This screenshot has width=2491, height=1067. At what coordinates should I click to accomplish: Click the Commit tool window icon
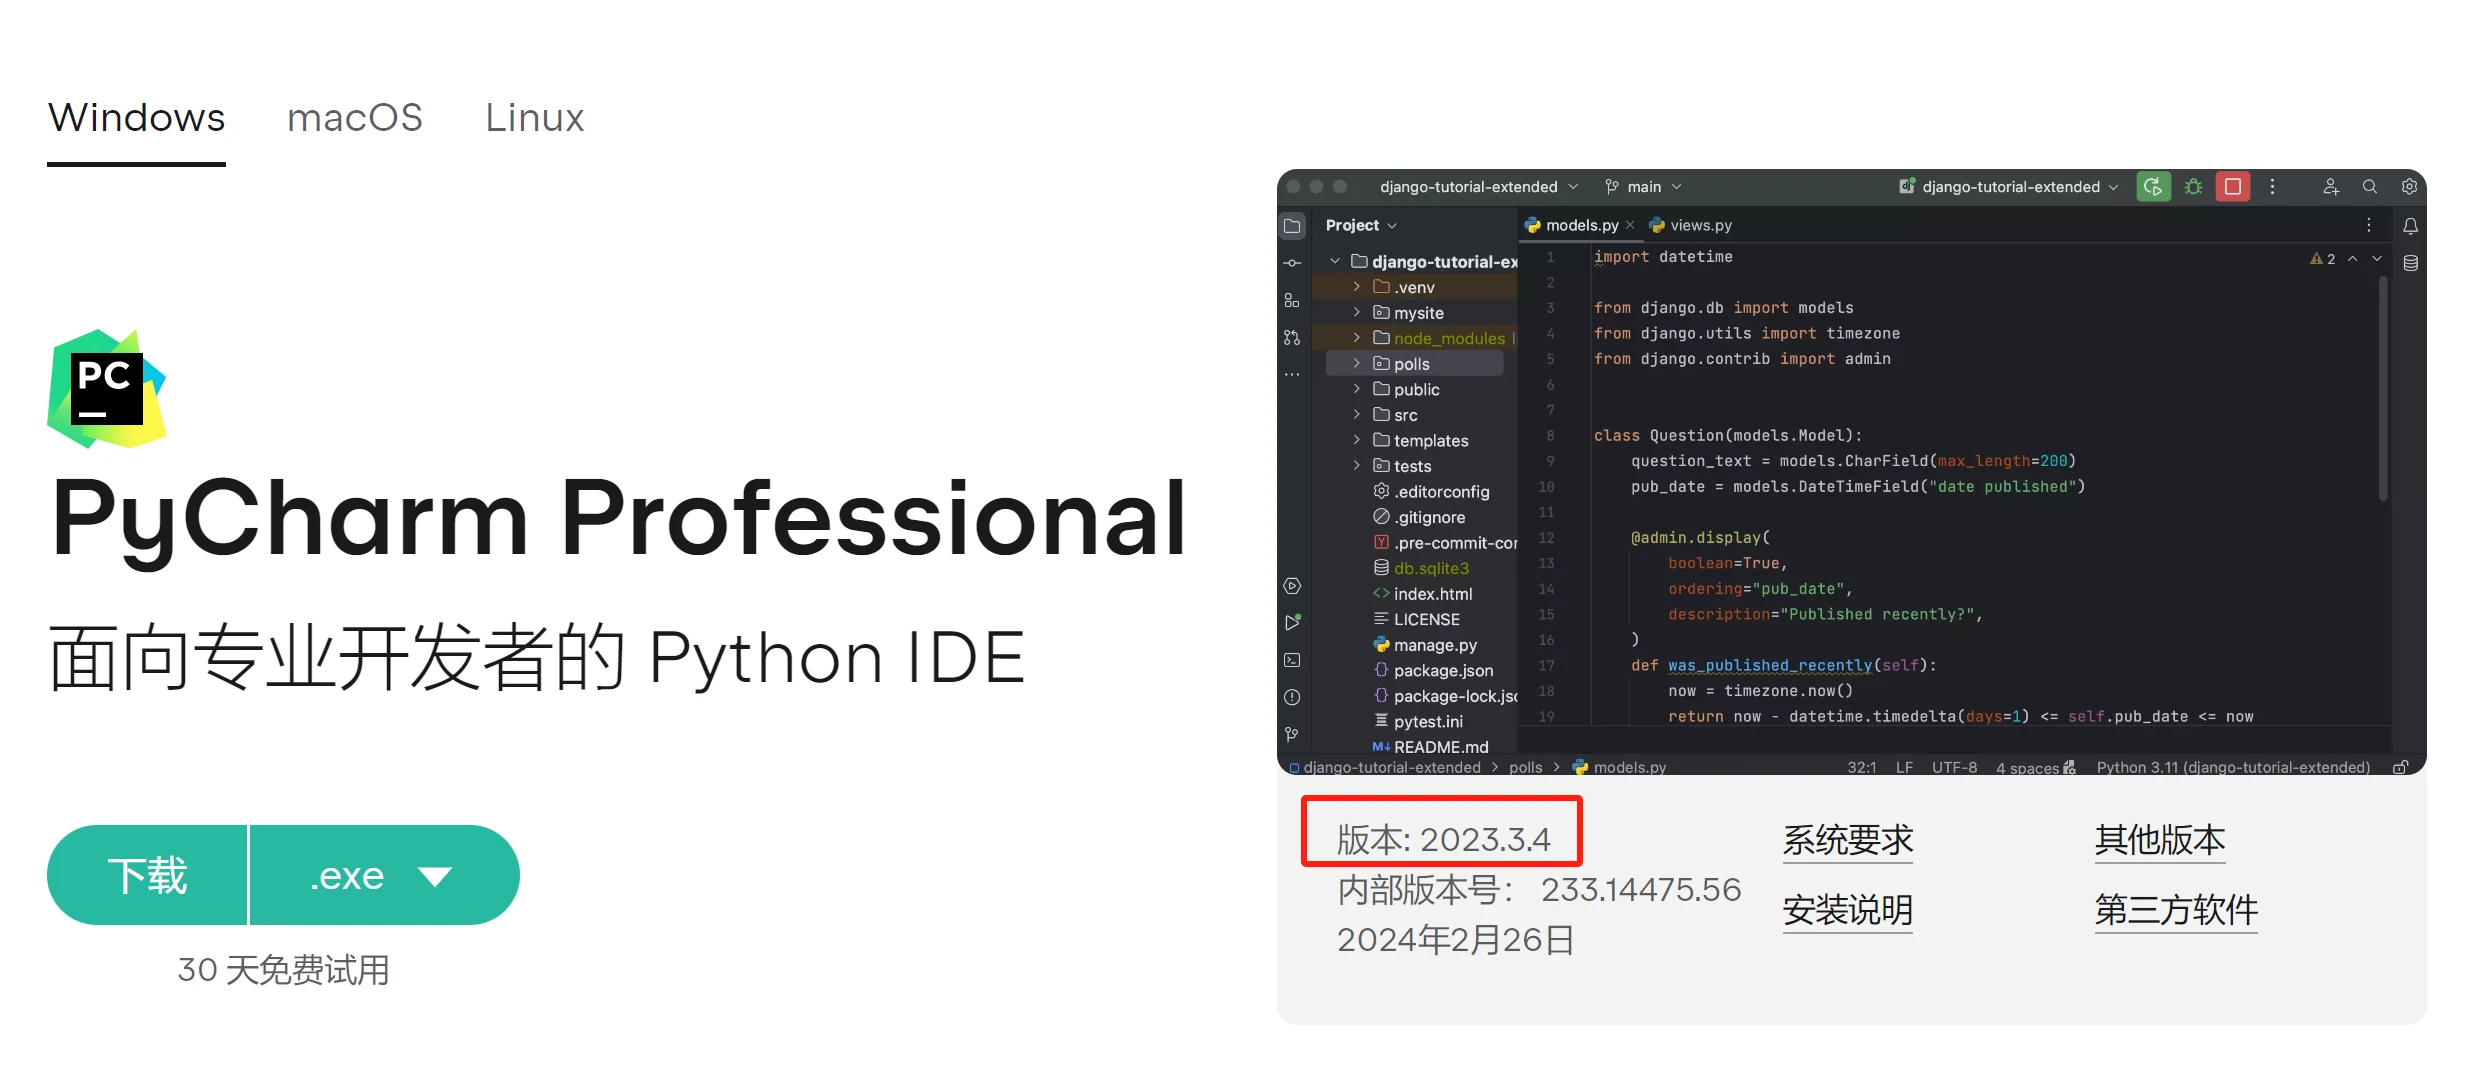pyautogui.click(x=1292, y=263)
